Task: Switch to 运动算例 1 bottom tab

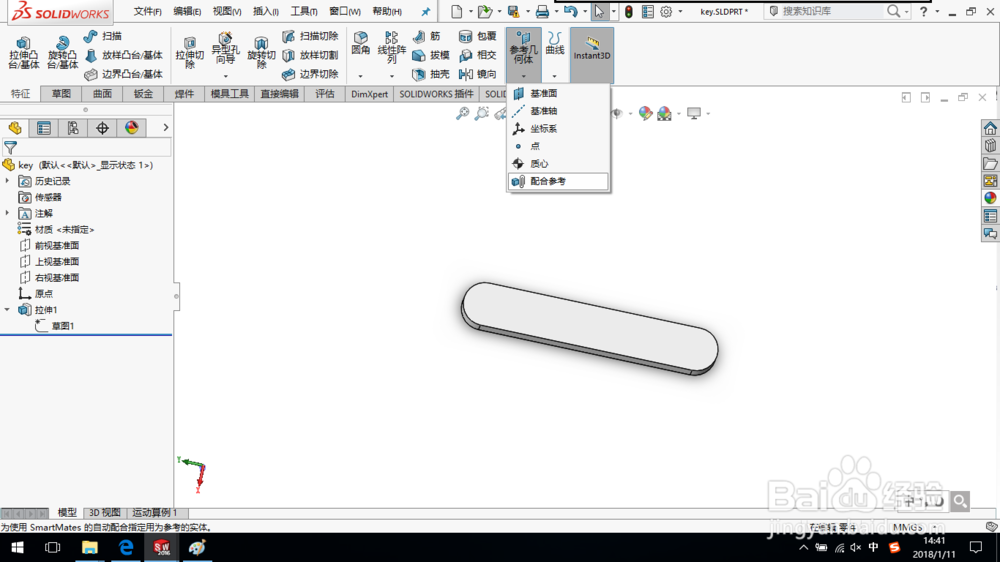Action: pyautogui.click(x=154, y=512)
